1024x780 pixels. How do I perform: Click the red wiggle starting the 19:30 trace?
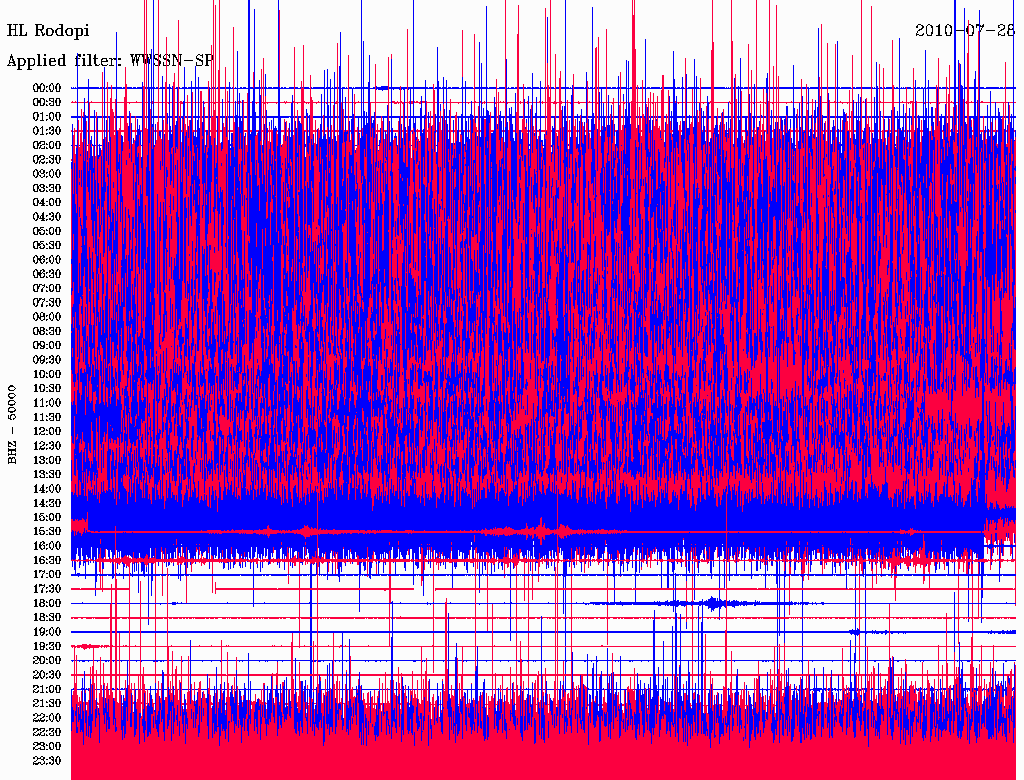[90, 646]
